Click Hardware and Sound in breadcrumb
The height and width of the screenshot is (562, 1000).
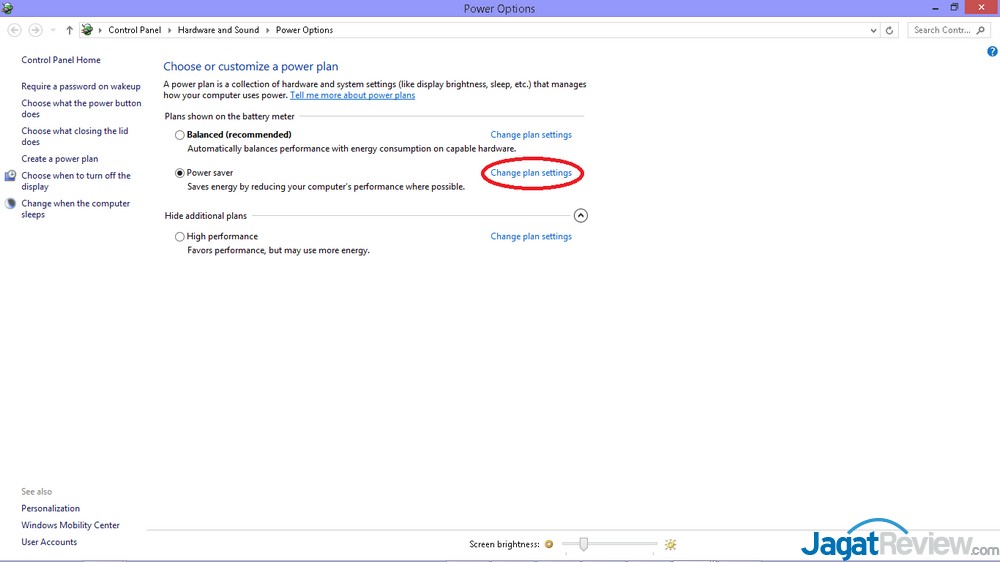(218, 30)
